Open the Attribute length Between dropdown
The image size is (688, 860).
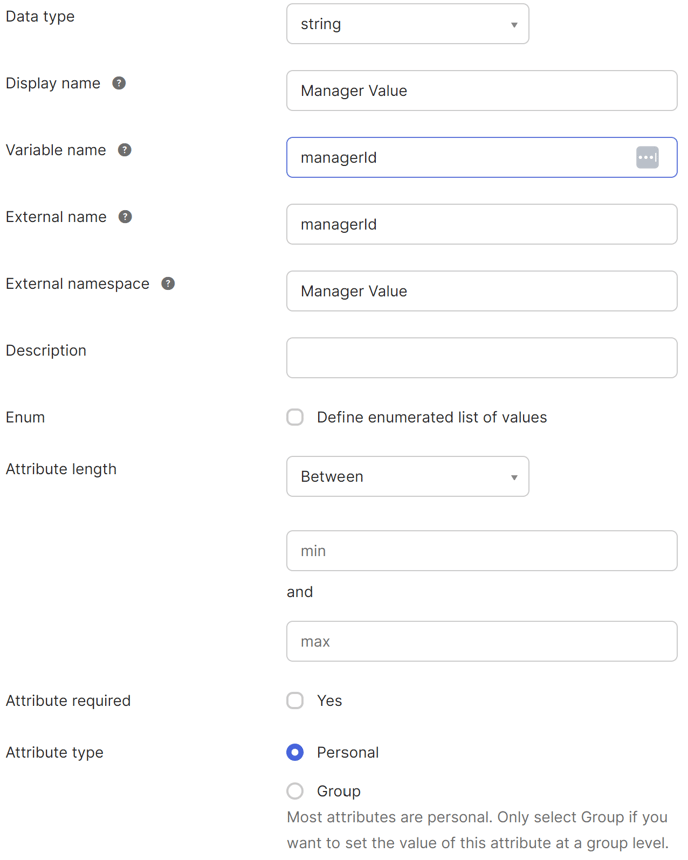tap(408, 477)
